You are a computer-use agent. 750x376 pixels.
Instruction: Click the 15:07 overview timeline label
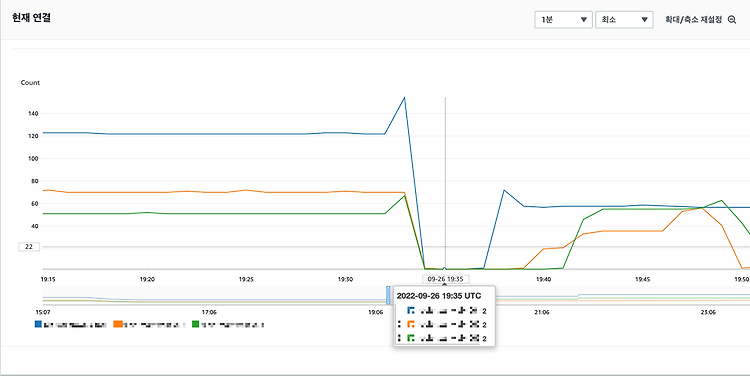coord(43,312)
